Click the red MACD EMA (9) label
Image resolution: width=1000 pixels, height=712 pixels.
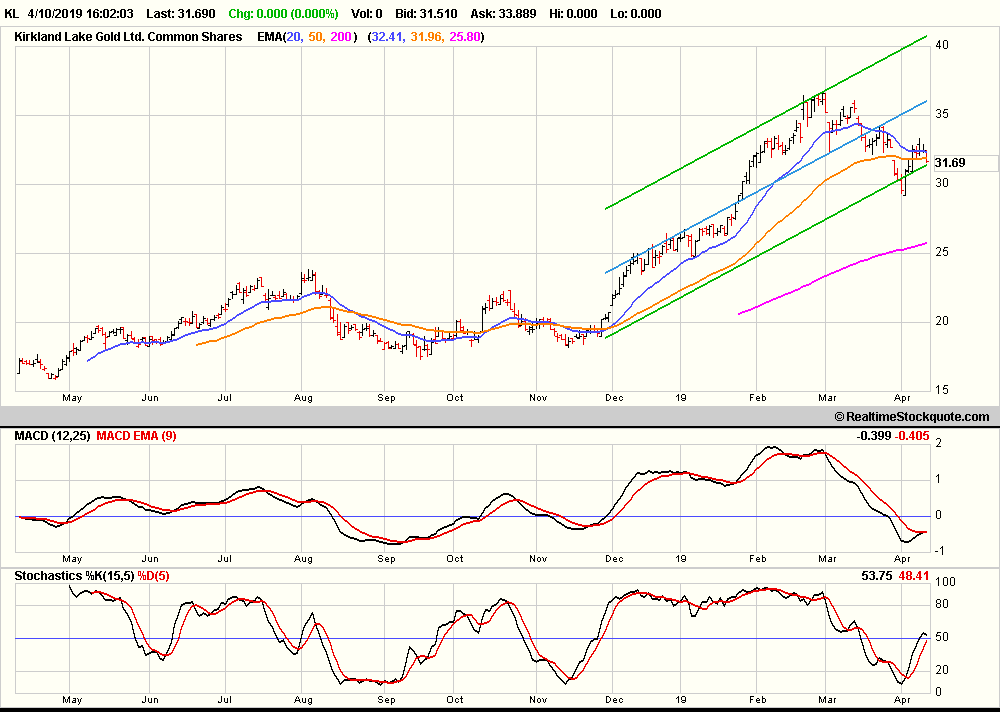[136, 436]
